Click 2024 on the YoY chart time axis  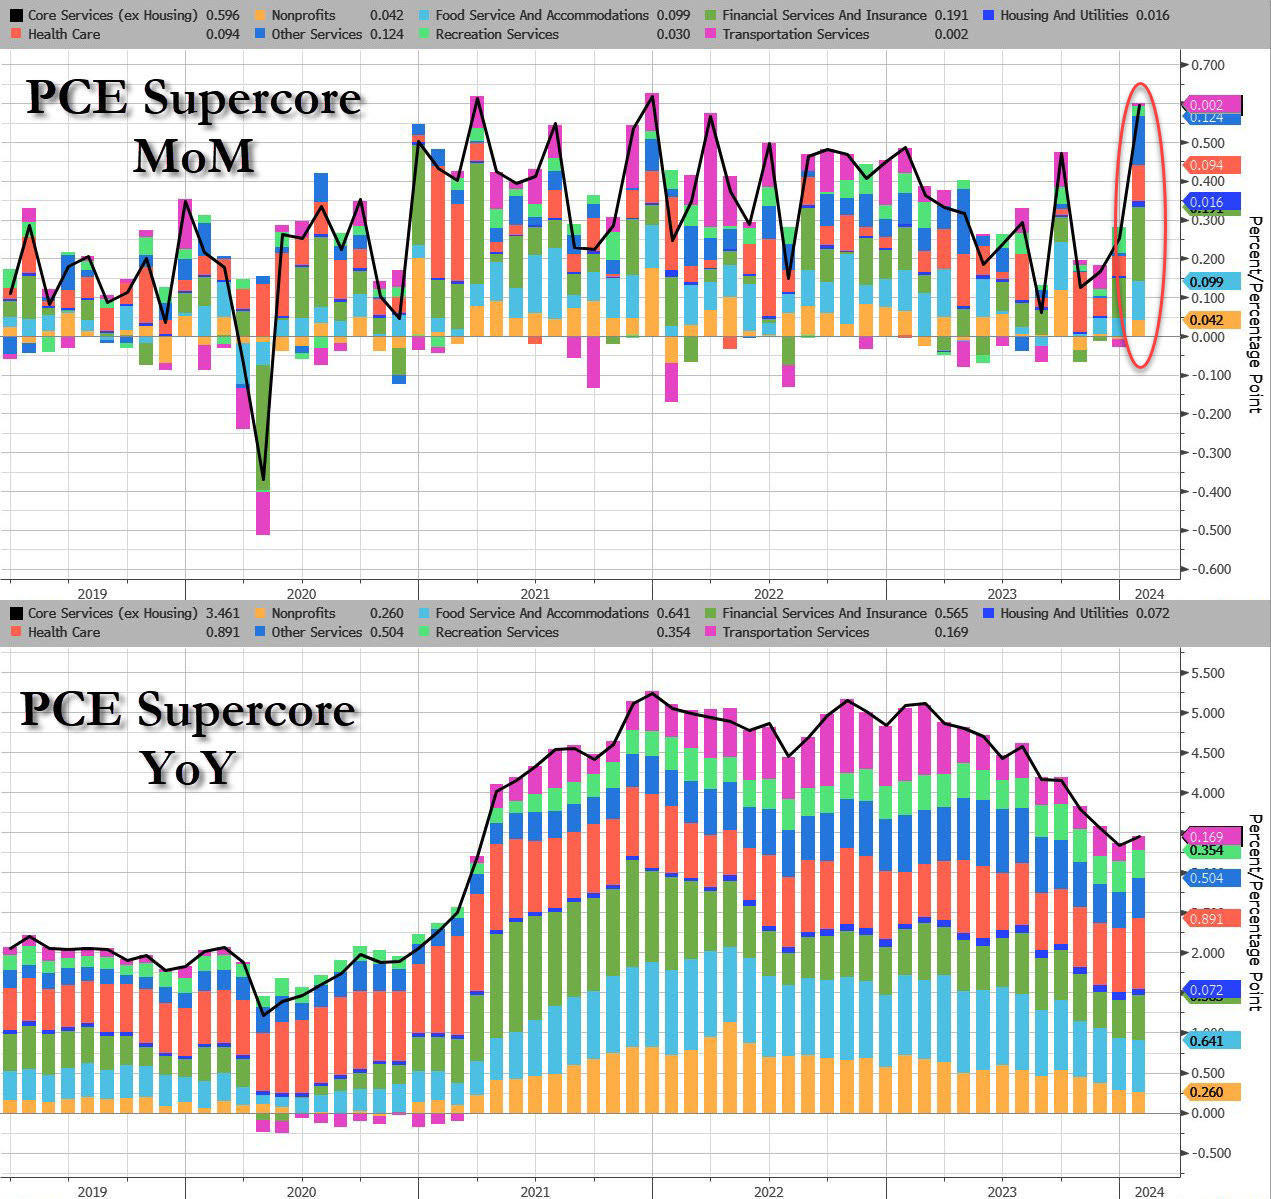pyautogui.click(x=1148, y=1191)
